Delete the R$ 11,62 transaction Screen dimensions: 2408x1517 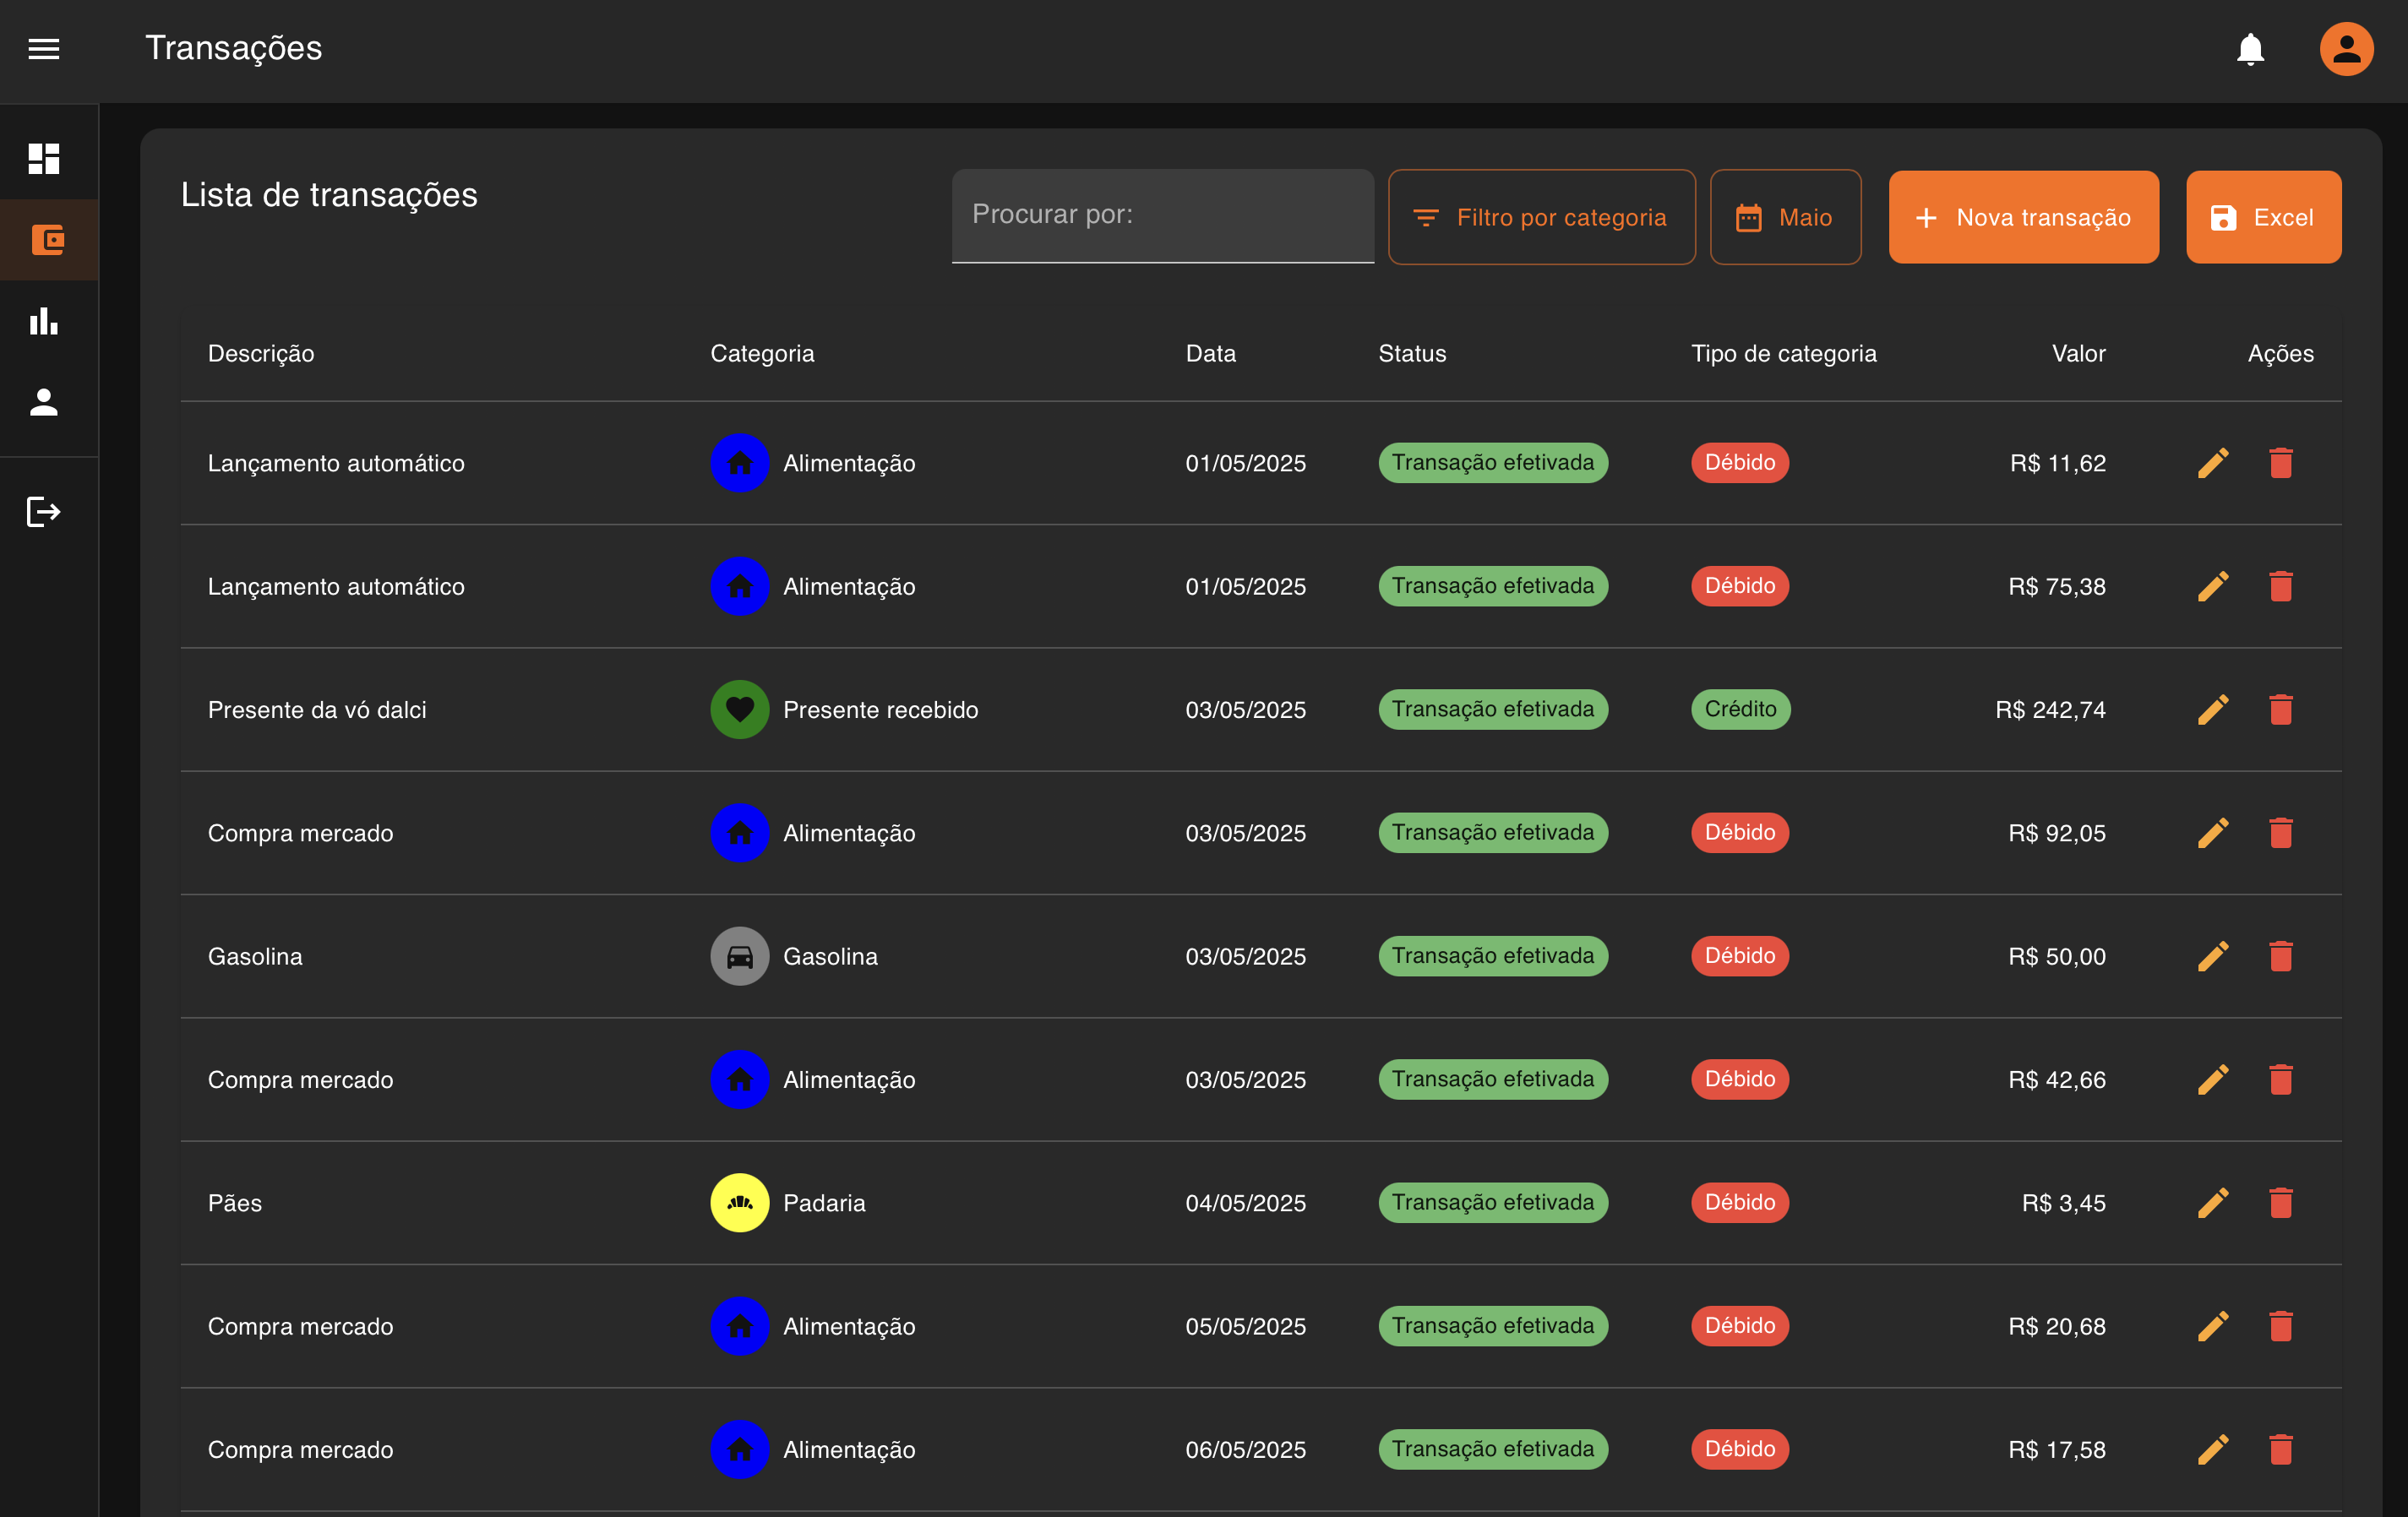coord(2280,463)
